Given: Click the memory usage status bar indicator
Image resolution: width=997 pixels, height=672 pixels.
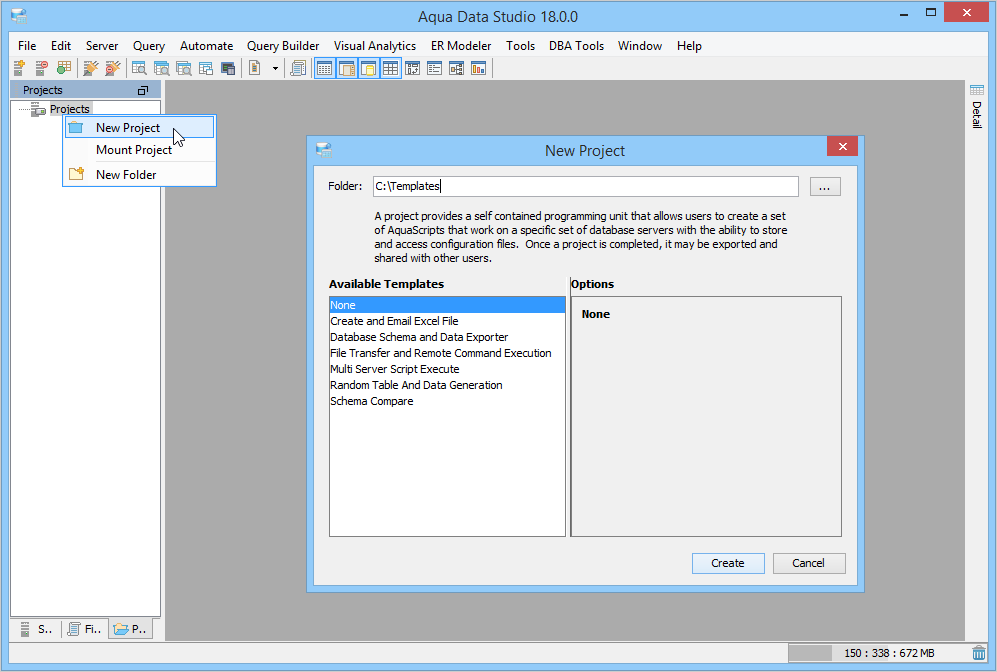Looking at the screenshot, I should click(877, 653).
